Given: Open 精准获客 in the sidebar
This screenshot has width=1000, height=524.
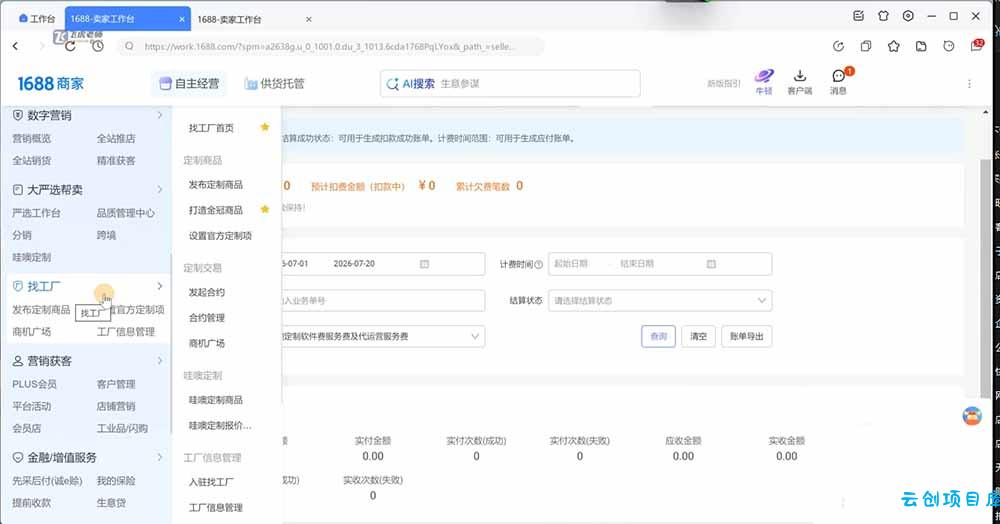Looking at the screenshot, I should click(x=116, y=161).
